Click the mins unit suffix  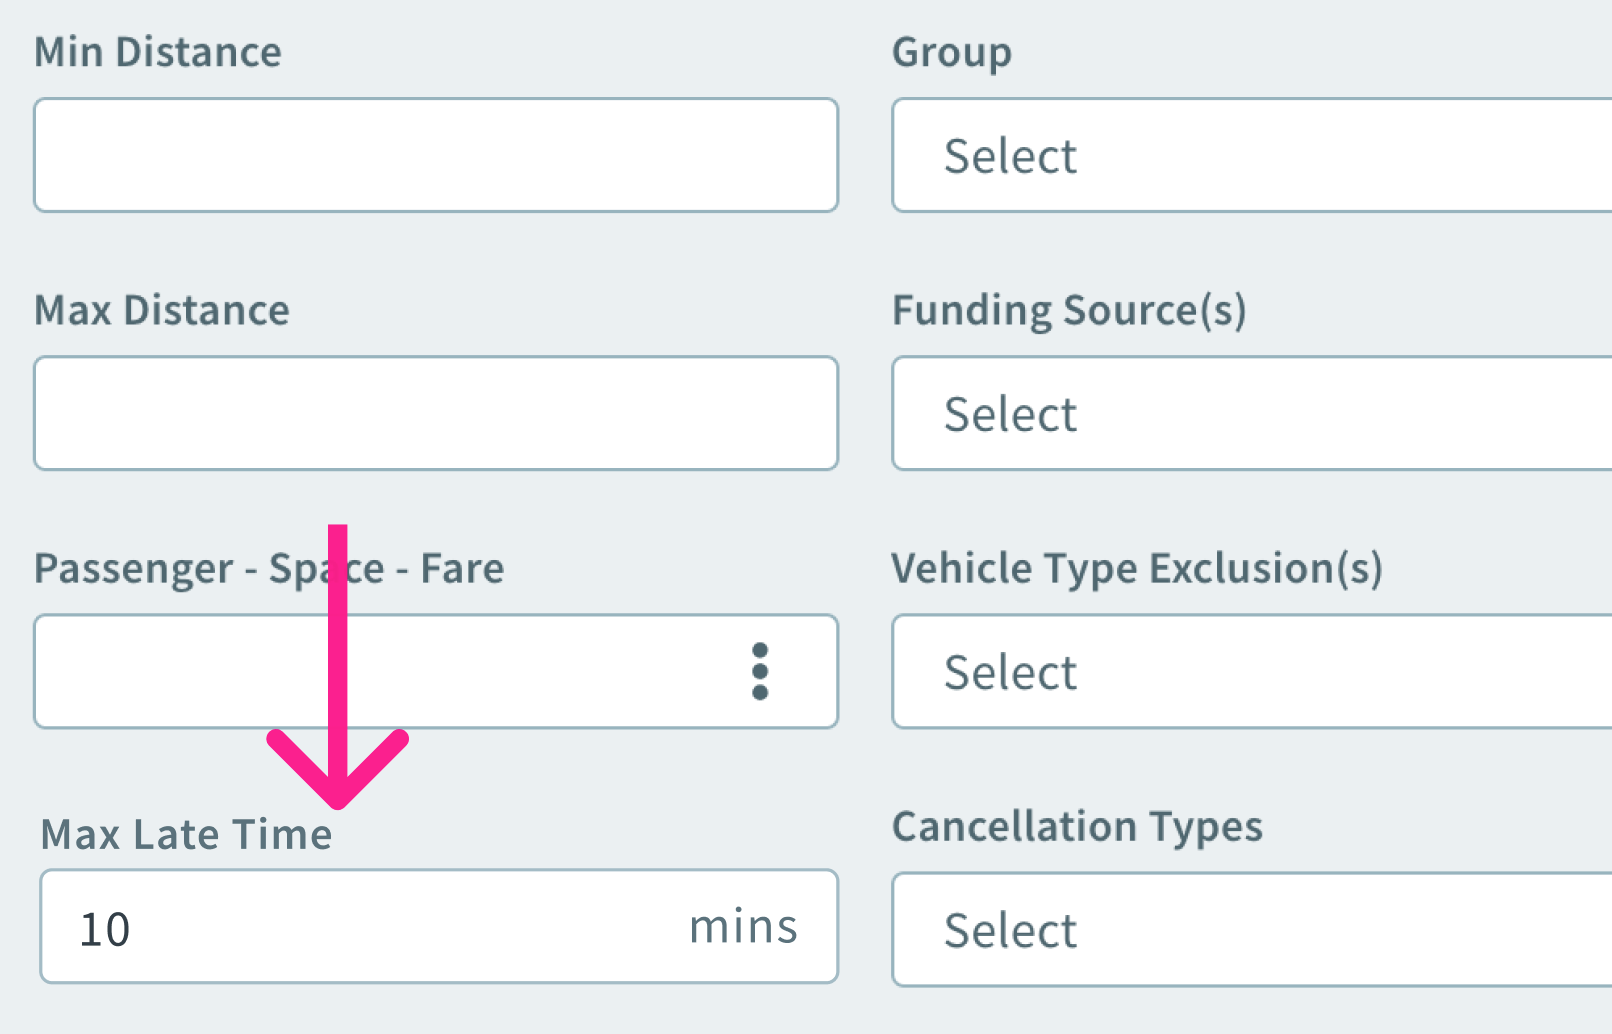tap(743, 927)
